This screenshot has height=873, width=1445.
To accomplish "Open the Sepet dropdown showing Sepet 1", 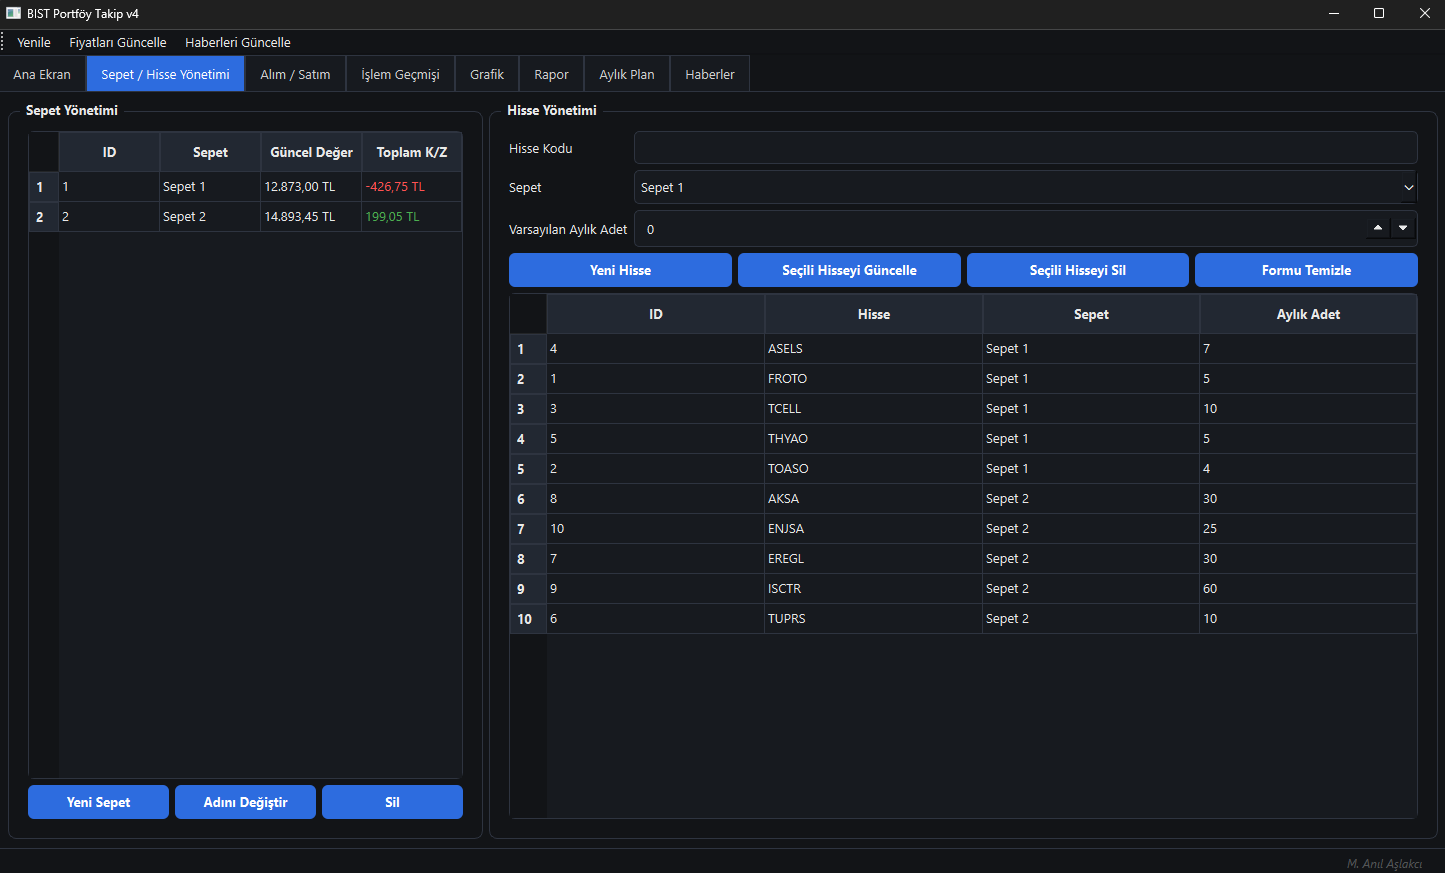I will click(x=1025, y=187).
